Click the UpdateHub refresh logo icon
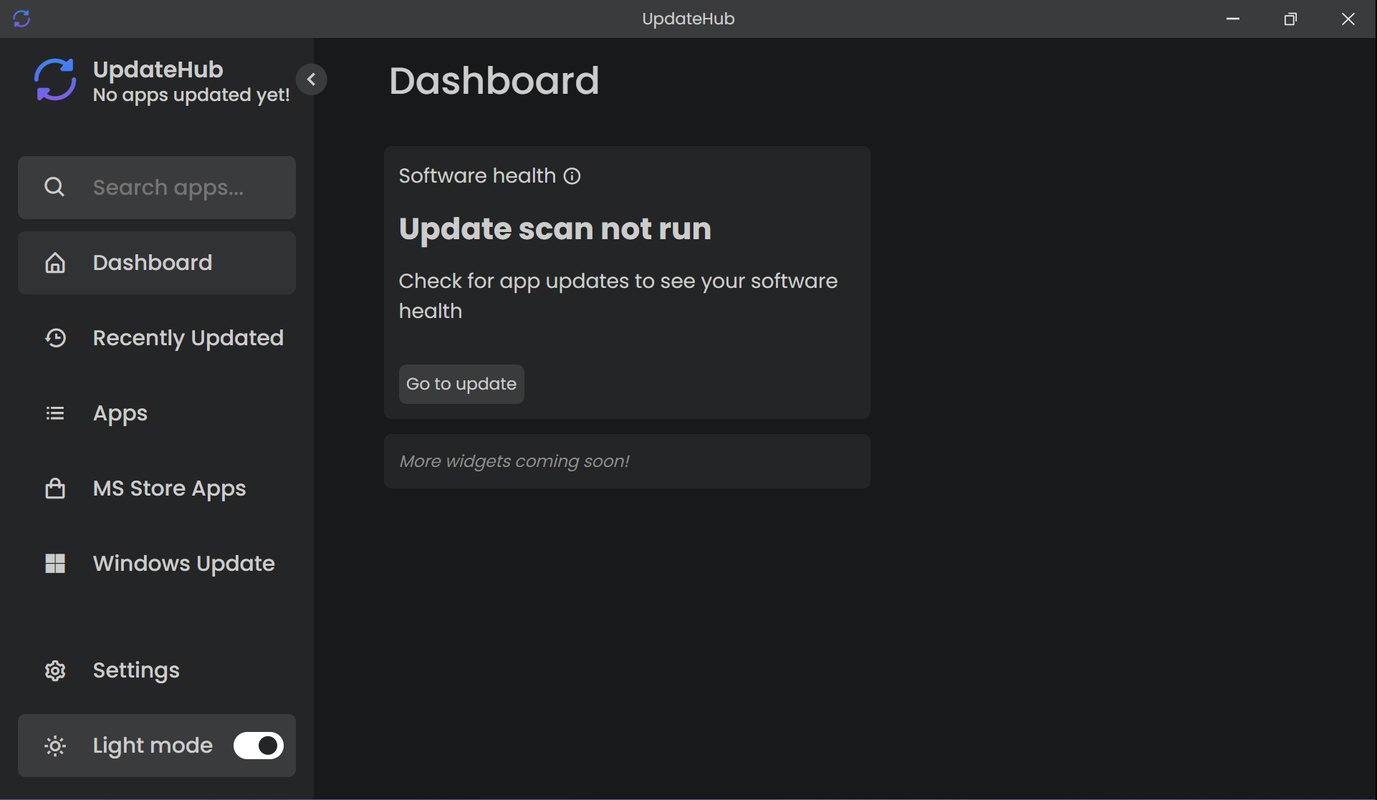This screenshot has width=1377, height=800. [x=52, y=79]
